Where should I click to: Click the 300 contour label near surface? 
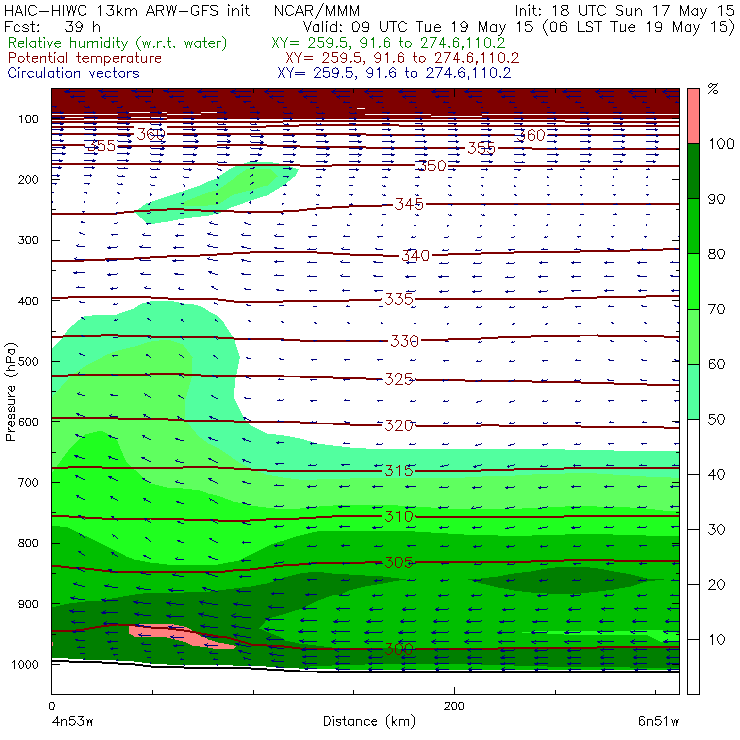[x=399, y=649]
